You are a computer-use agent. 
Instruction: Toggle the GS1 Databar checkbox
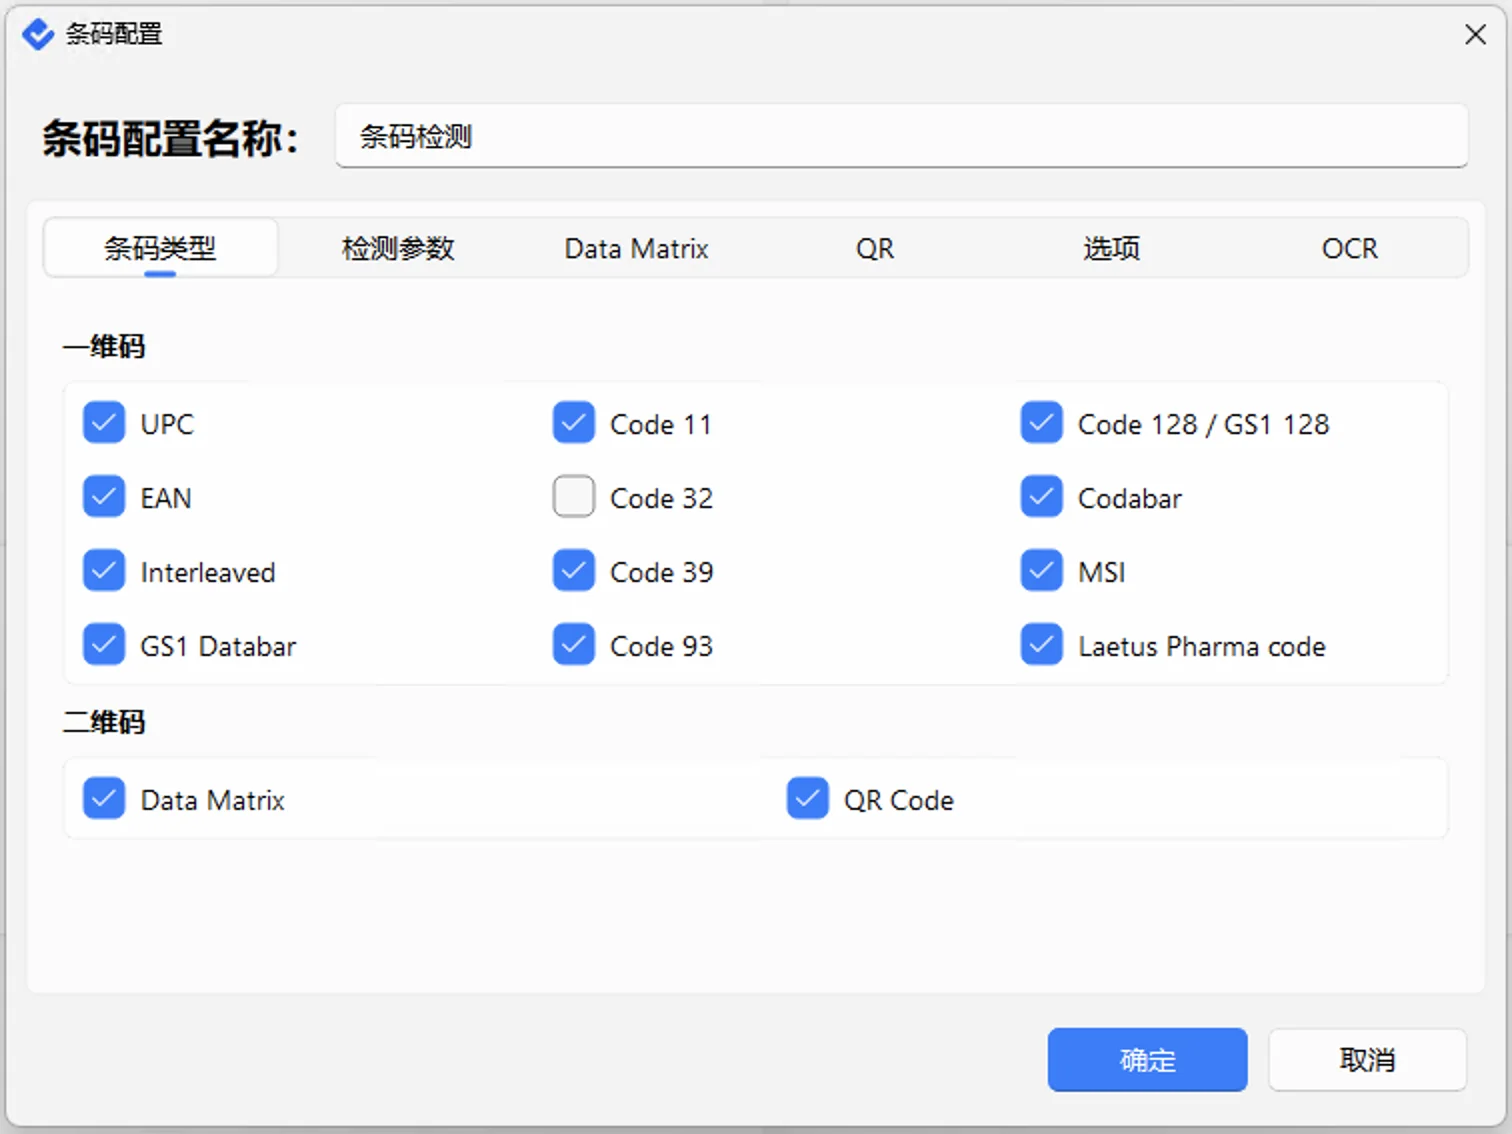pyautogui.click(x=104, y=645)
